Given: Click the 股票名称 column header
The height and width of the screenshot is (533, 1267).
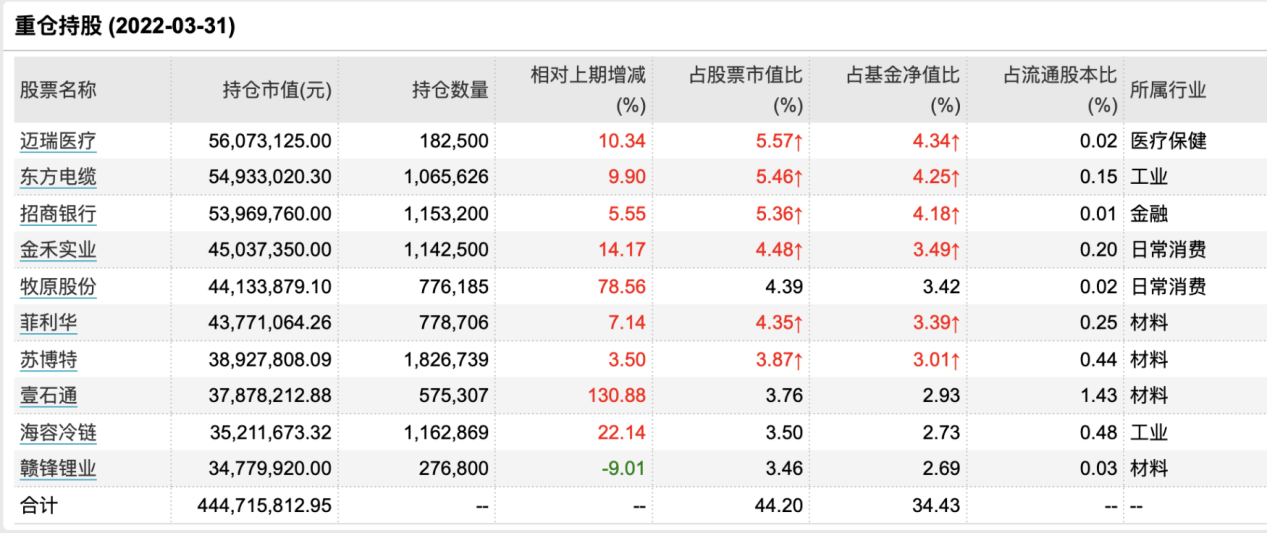Looking at the screenshot, I should tap(58, 89).
